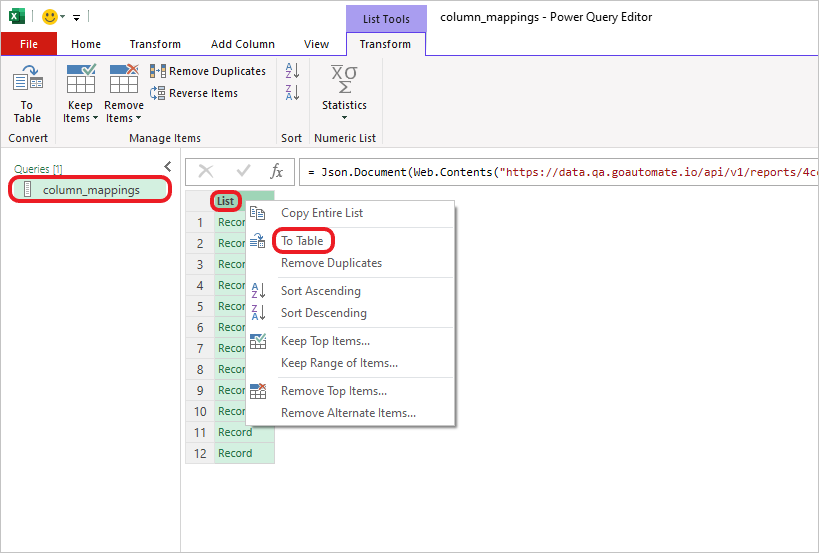
Task: Choose Sort Descending from the context menu
Action: coord(324,313)
